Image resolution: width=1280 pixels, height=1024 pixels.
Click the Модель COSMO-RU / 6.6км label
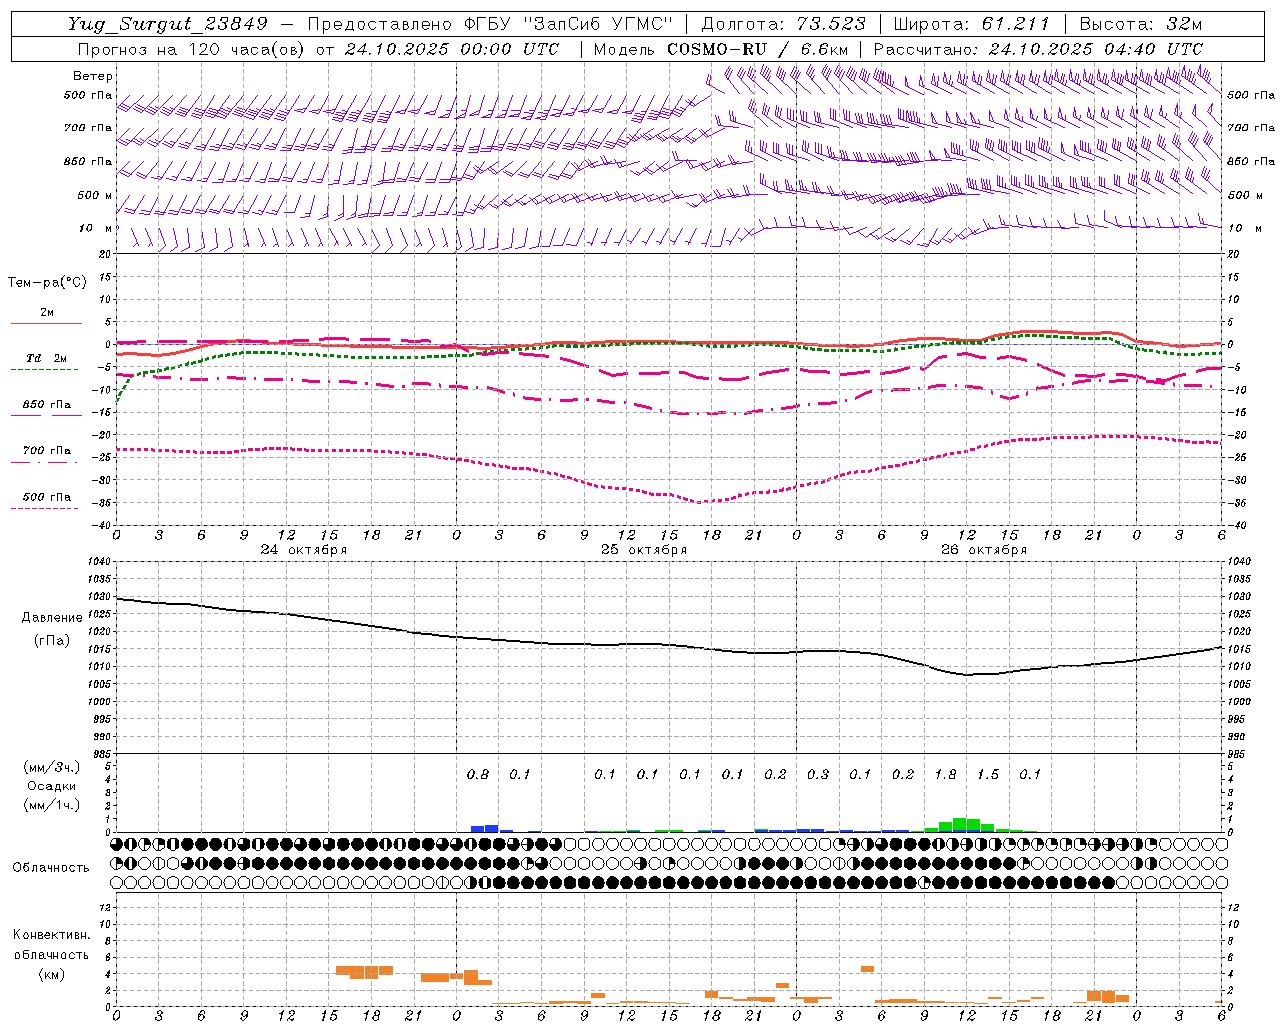[x=721, y=49]
